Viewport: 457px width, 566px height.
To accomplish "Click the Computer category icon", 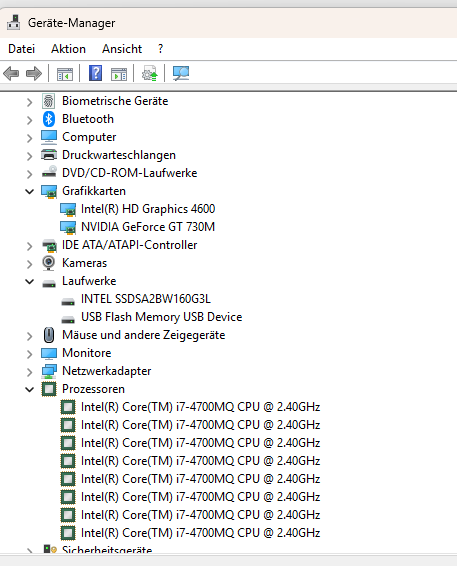I will 49,137.
